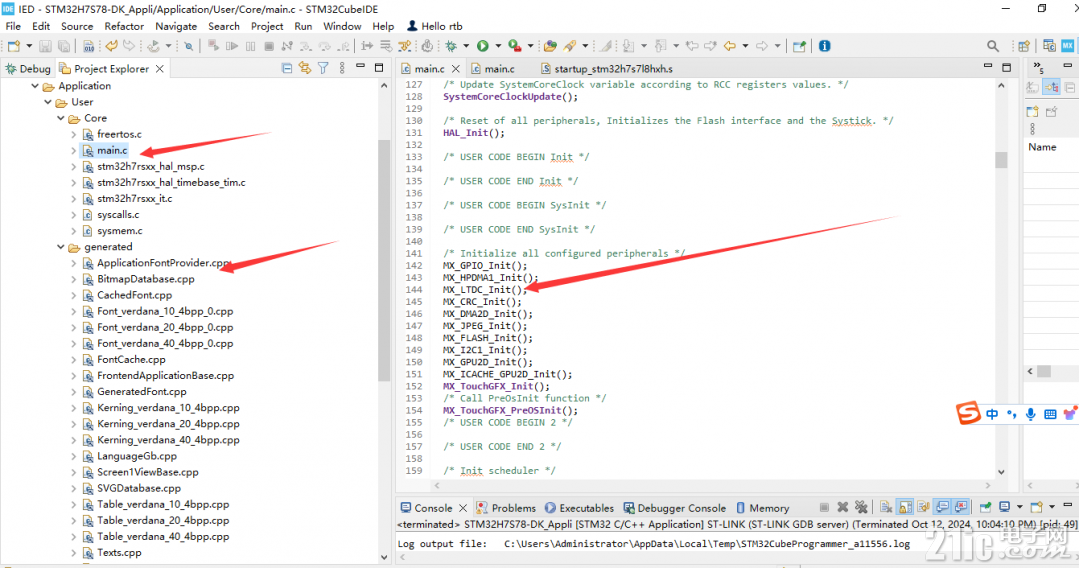Switch to startup_stm32h7s7l8hxh.s editor tab

[607, 69]
